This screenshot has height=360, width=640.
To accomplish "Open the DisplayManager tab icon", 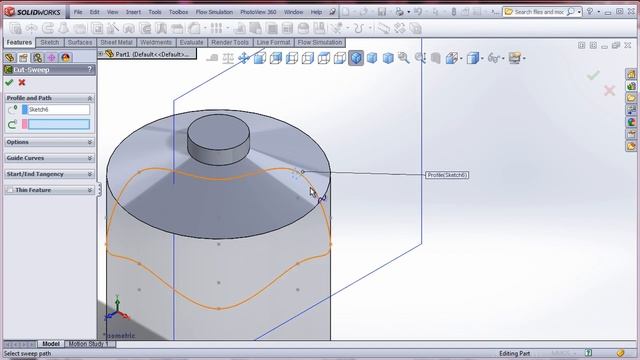I will [x=66, y=58].
